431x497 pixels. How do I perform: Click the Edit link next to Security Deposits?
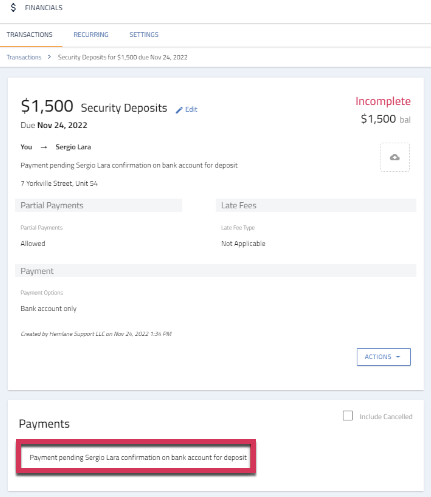click(x=191, y=110)
